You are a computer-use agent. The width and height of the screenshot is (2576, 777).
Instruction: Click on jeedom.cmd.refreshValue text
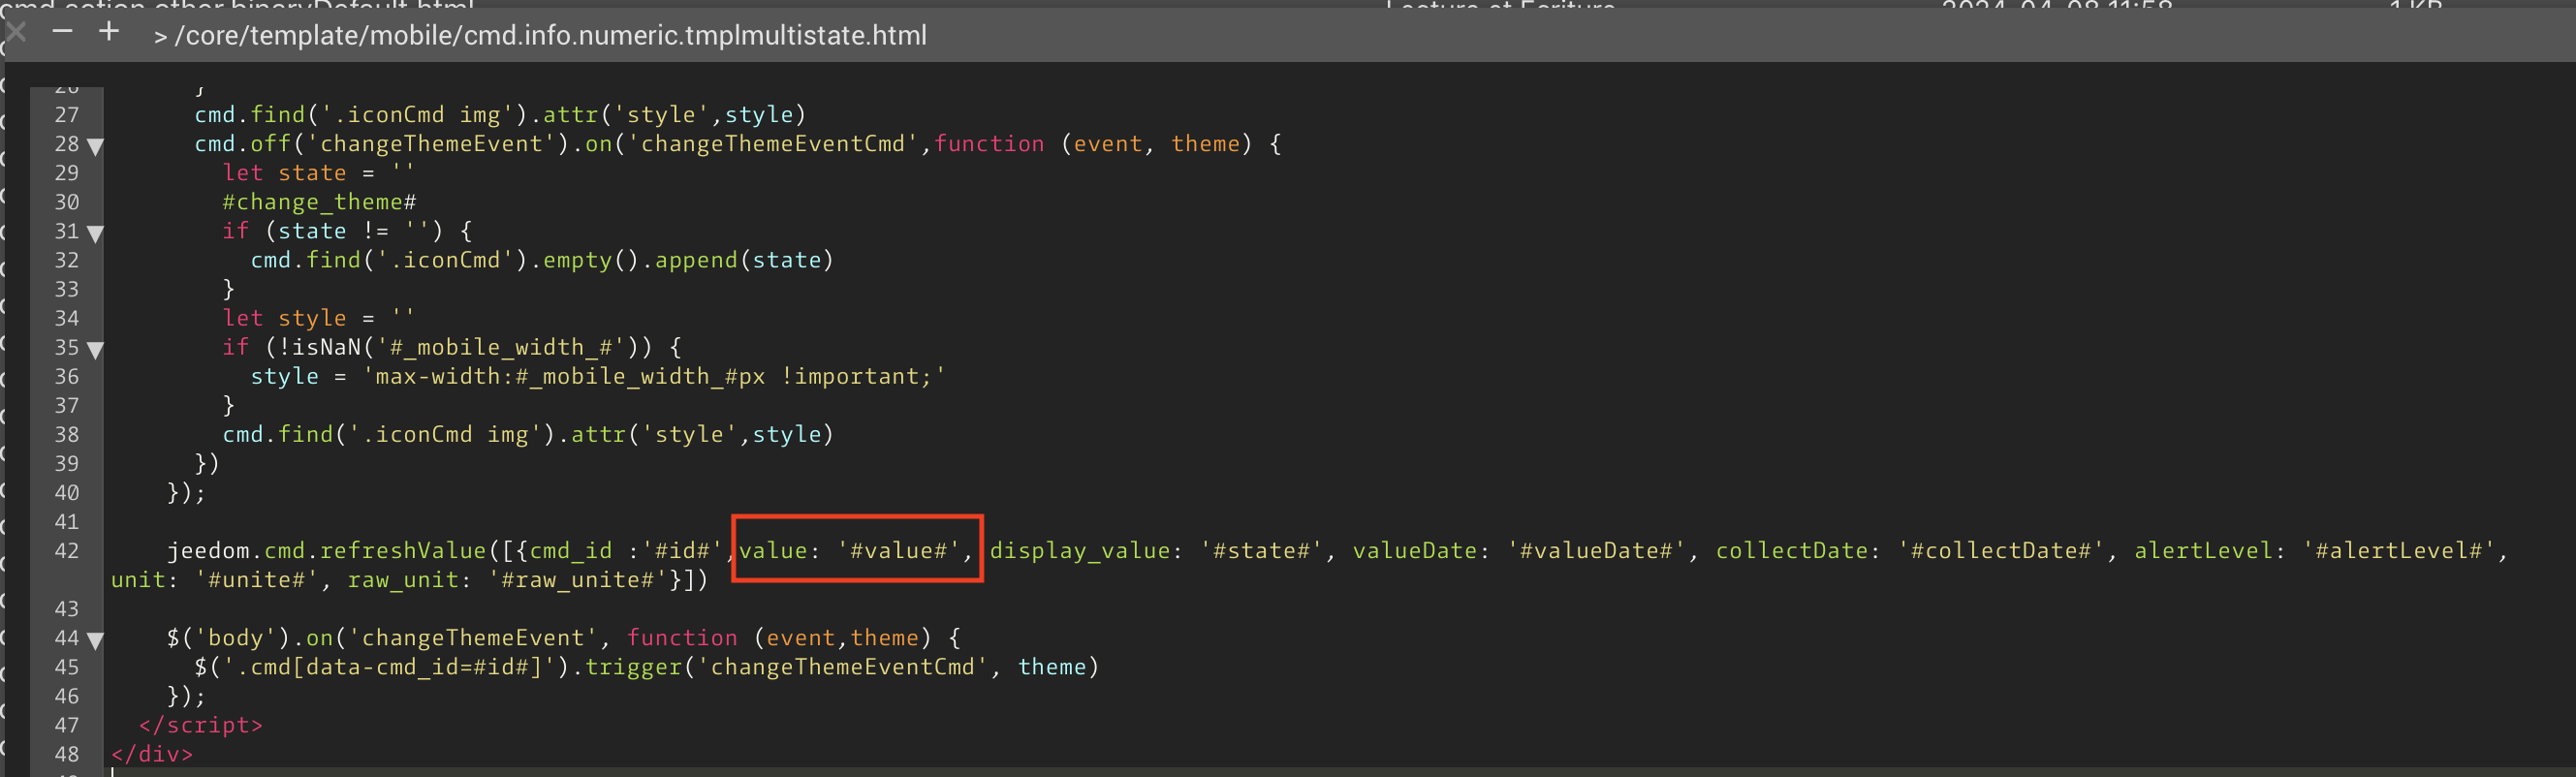(x=326, y=551)
